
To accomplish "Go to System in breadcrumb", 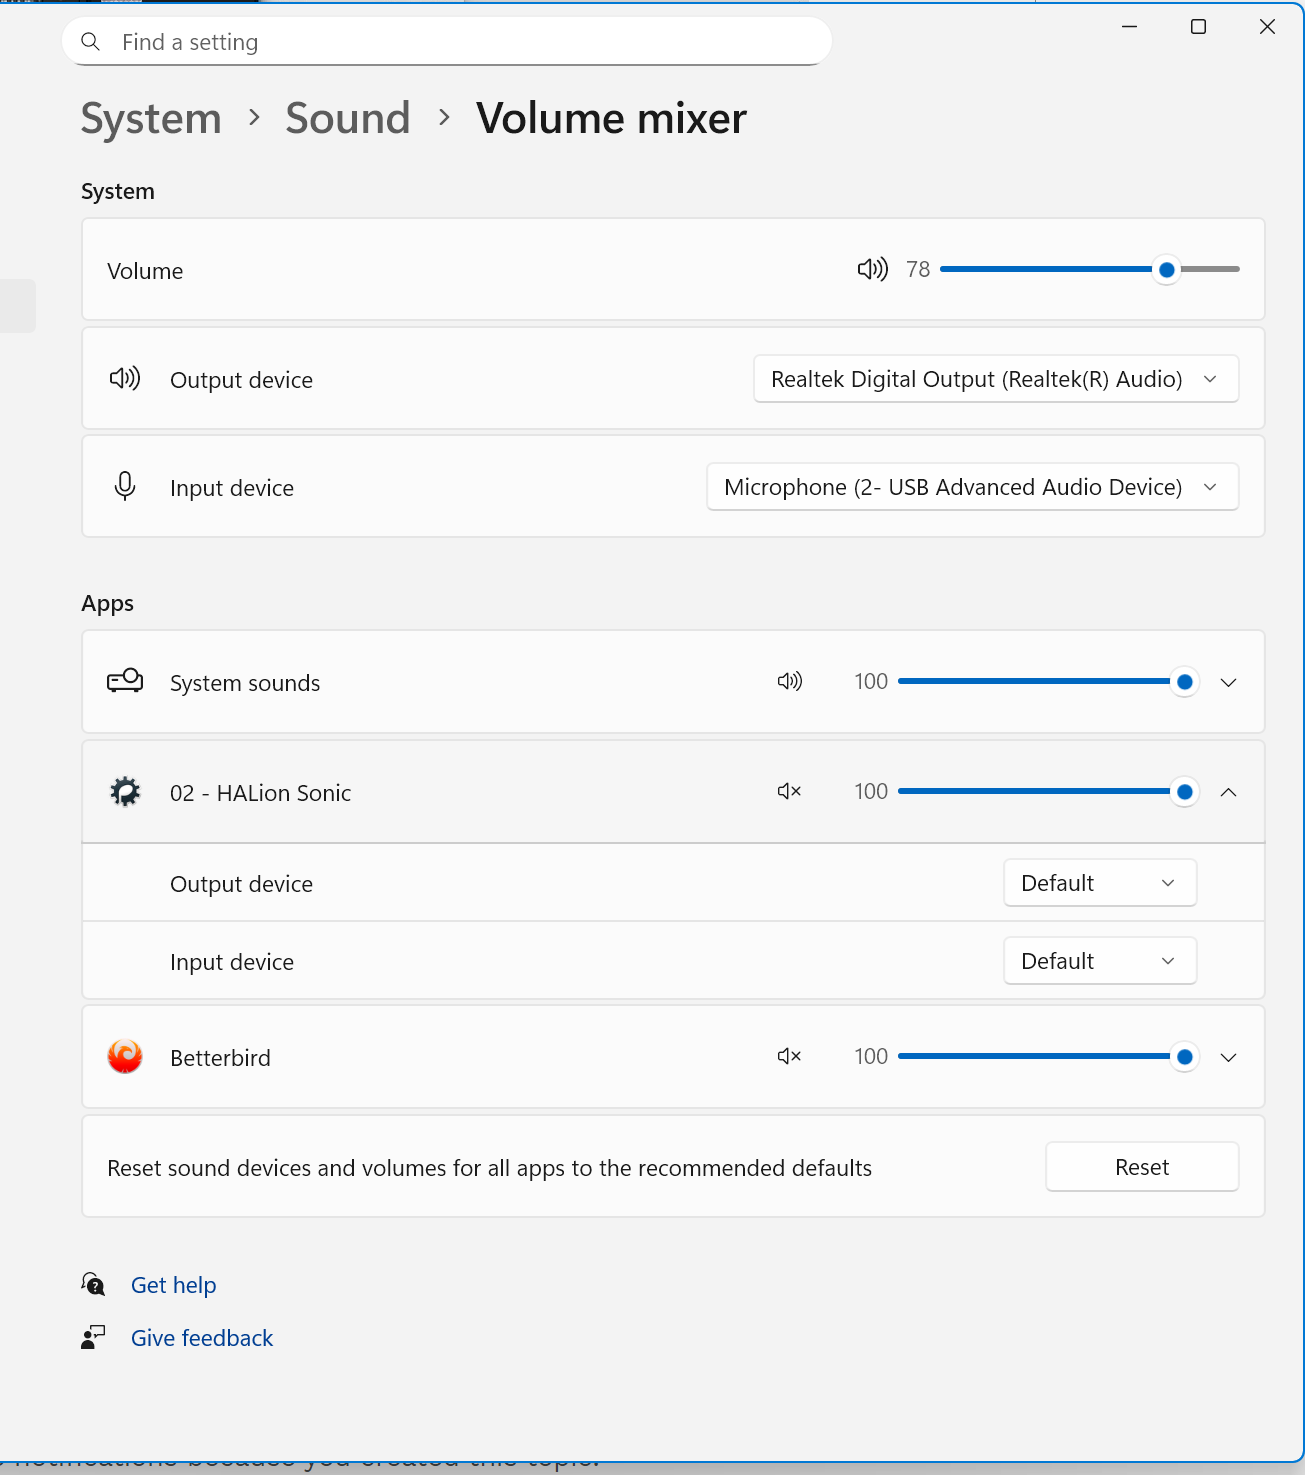I will 151,118.
